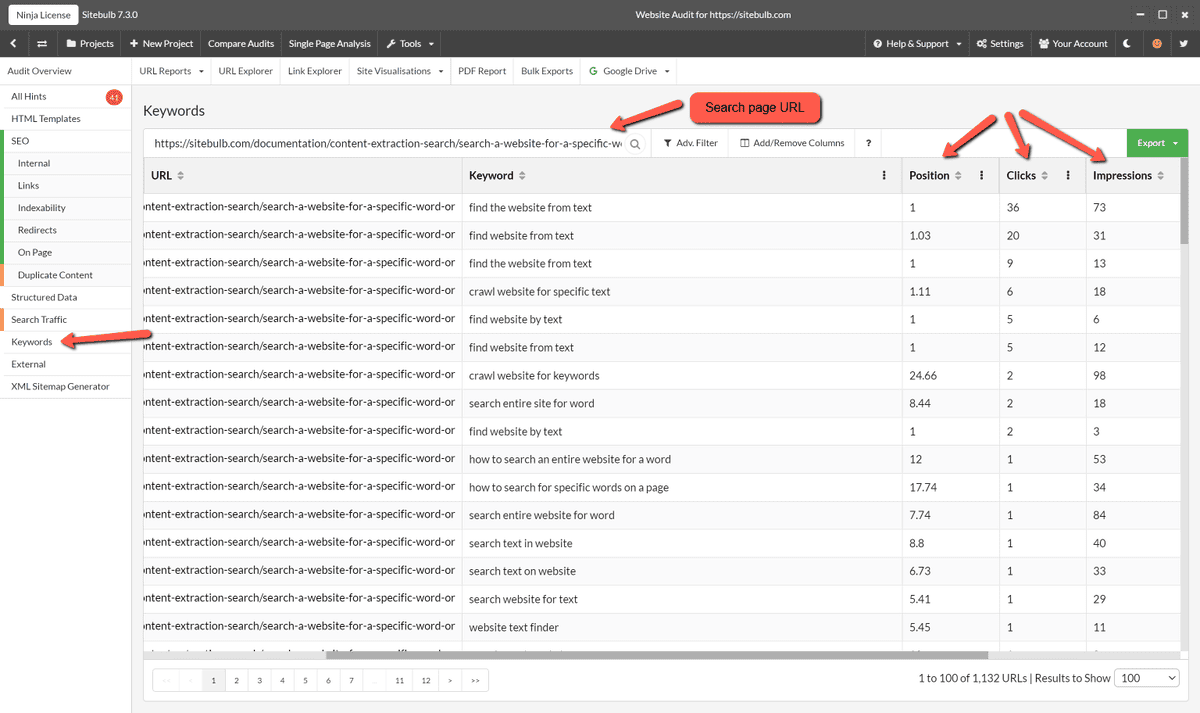Click the magnifier search icon
The height and width of the screenshot is (713, 1200).
coord(635,144)
